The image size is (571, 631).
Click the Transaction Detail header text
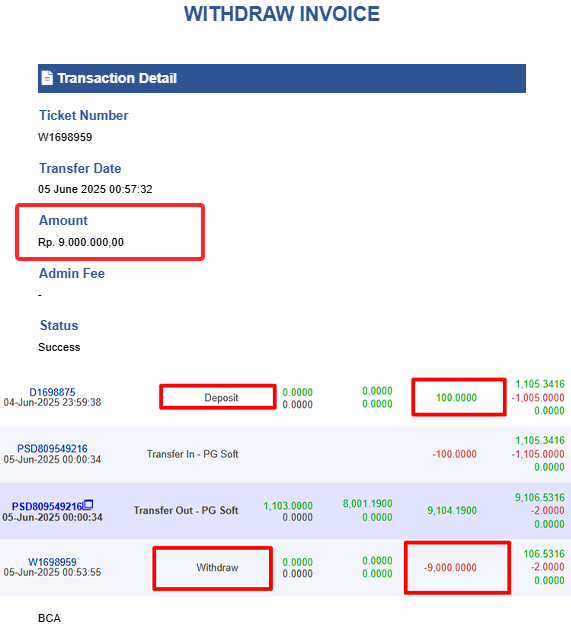(x=117, y=78)
